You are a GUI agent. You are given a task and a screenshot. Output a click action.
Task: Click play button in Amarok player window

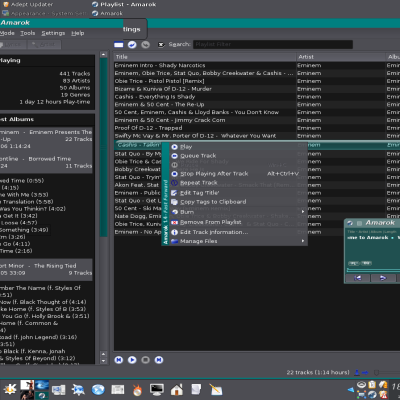point(383,278)
